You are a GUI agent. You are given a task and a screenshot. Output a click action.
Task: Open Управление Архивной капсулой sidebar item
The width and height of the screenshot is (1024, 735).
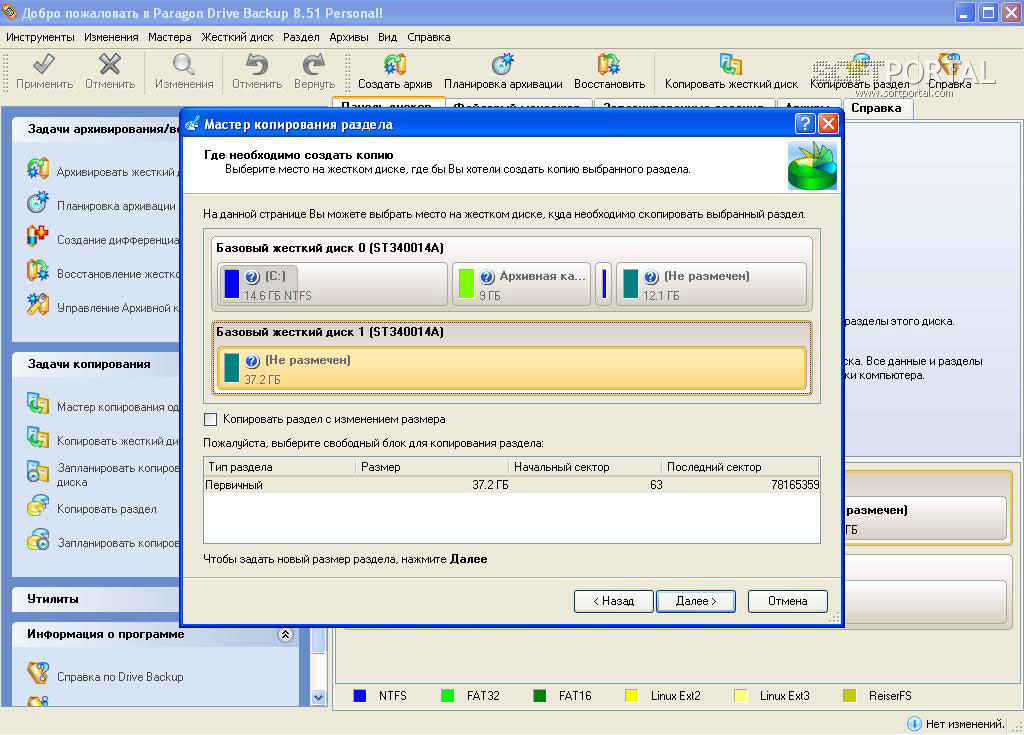pyautogui.click(x=104, y=307)
